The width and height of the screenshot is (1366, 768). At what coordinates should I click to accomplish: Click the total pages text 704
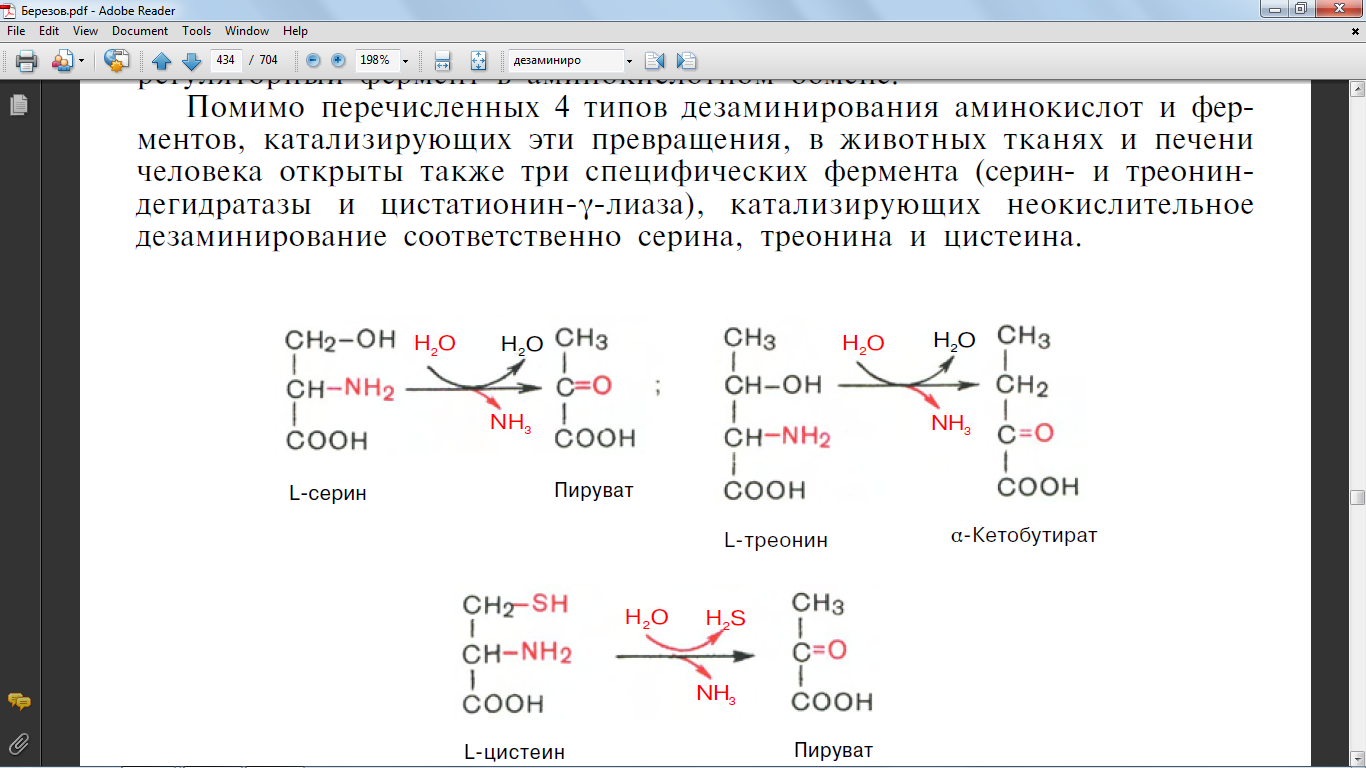click(269, 60)
